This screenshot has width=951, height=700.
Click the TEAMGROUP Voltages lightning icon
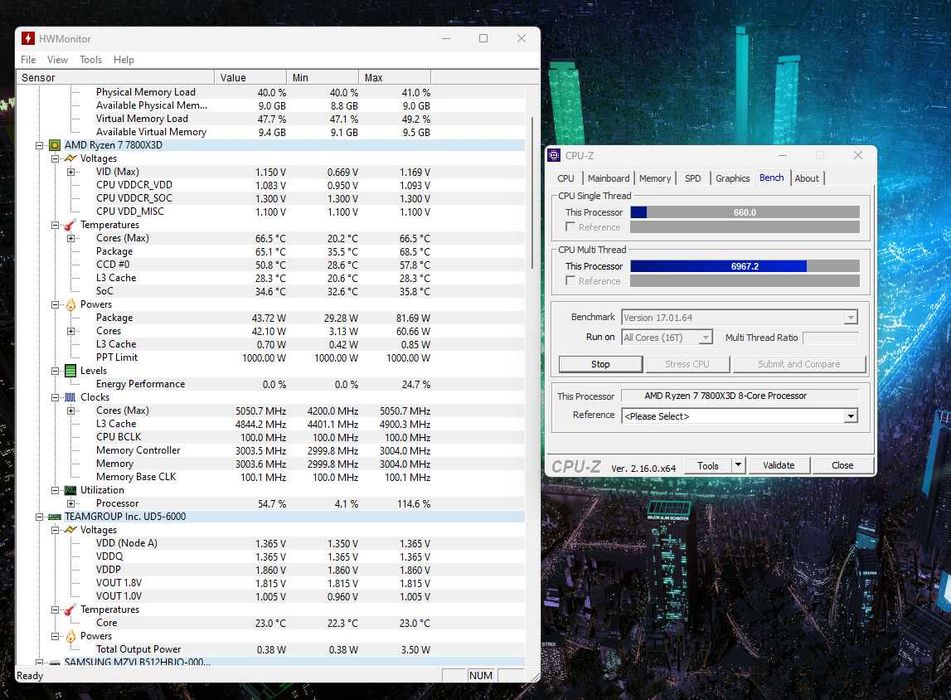click(x=70, y=530)
